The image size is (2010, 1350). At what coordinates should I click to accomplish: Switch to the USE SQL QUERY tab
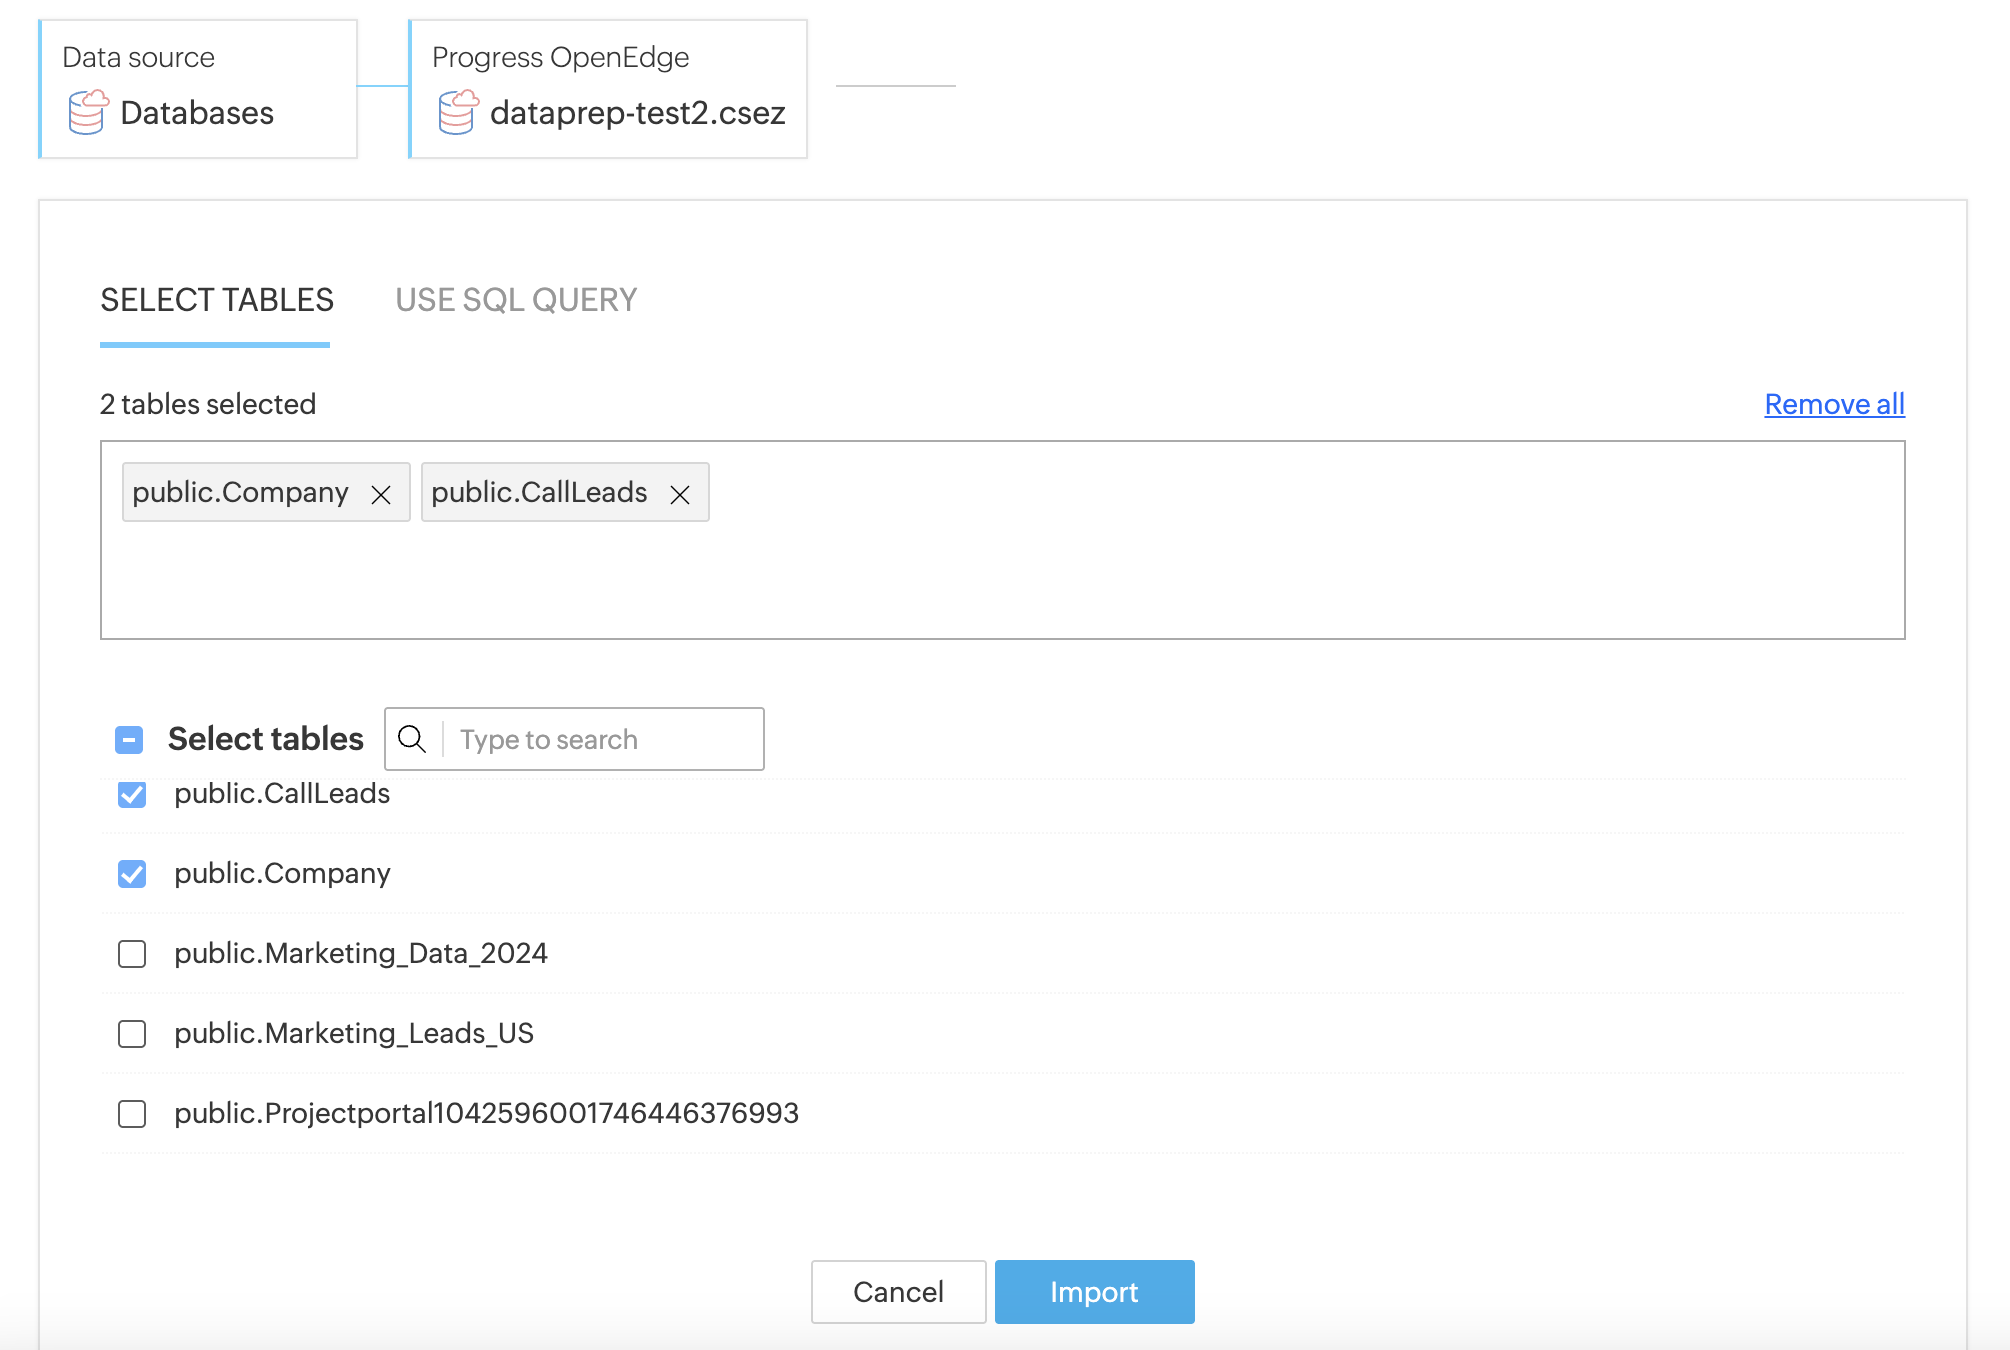[516, 300]
